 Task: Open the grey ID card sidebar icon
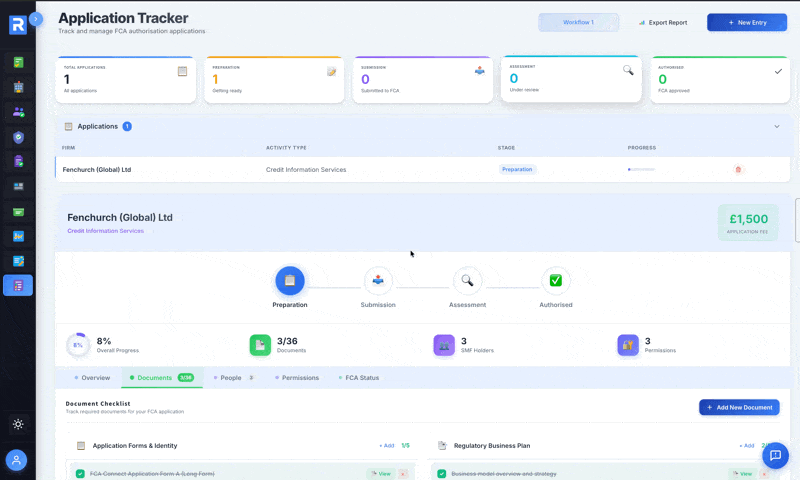click(18, 186)
